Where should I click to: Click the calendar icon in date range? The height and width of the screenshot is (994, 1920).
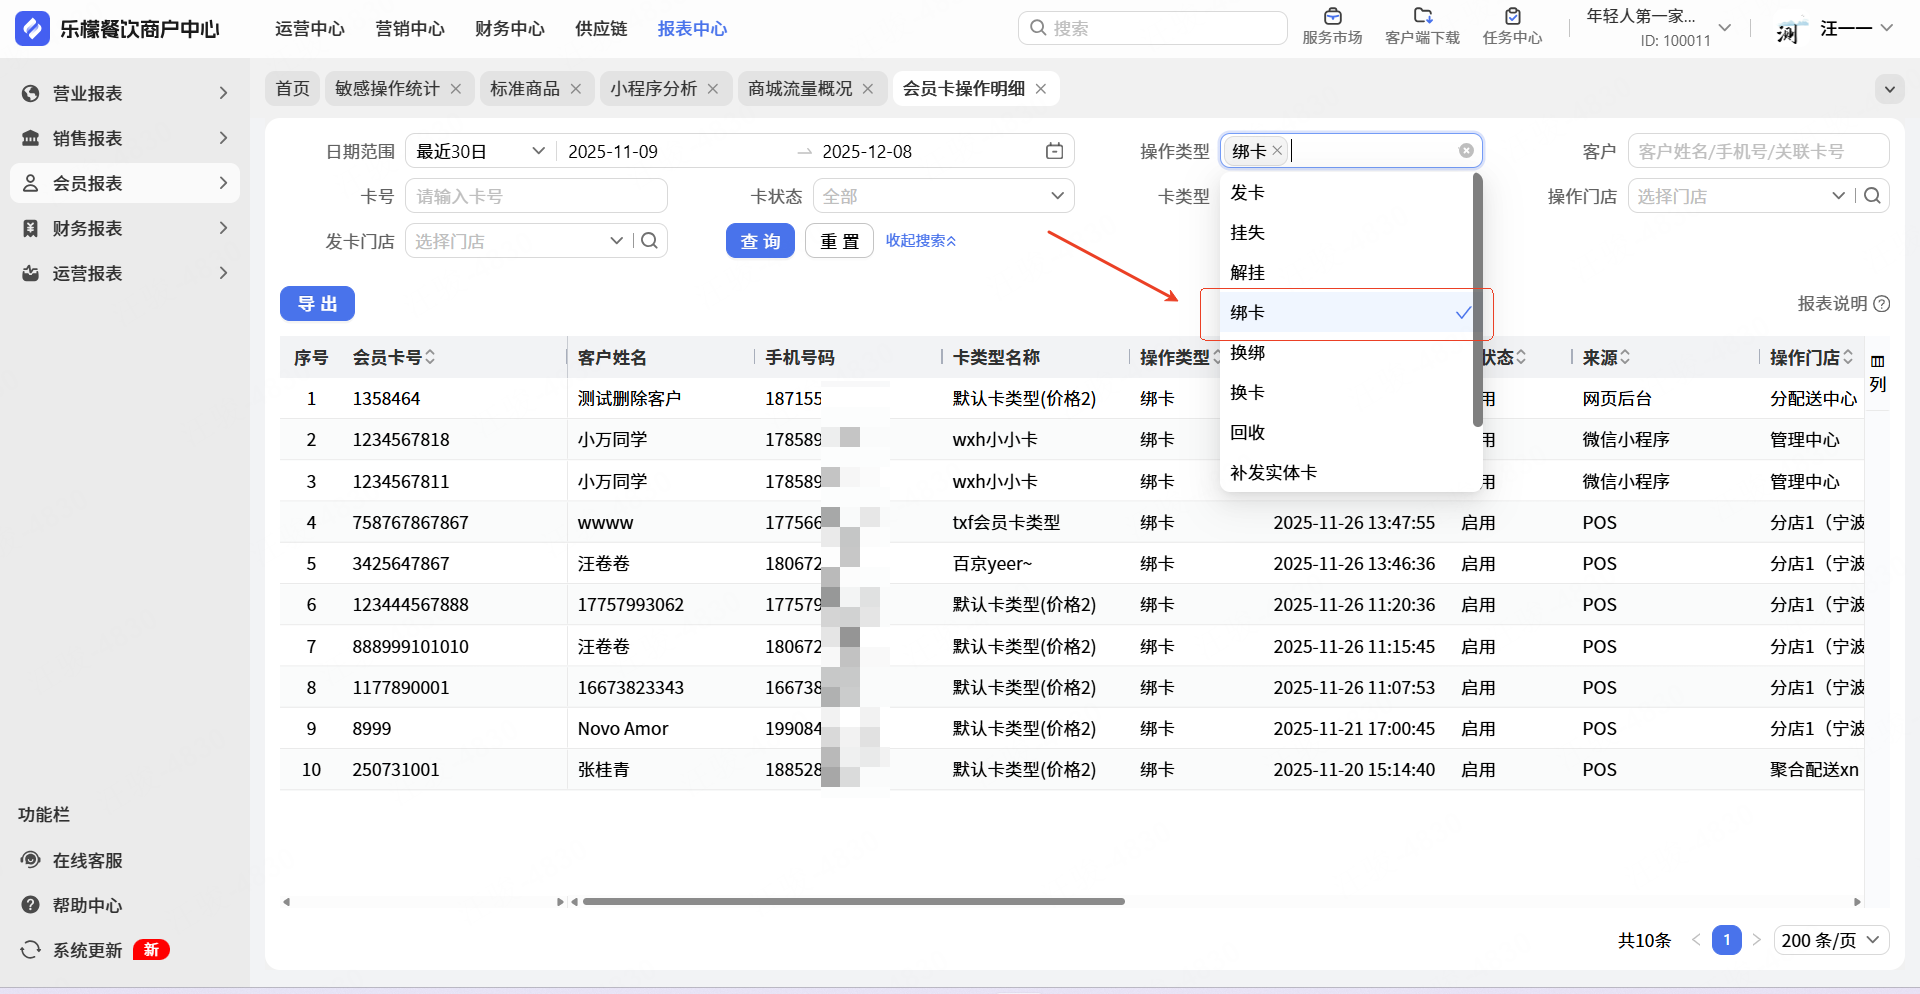tap(1054, 151)
